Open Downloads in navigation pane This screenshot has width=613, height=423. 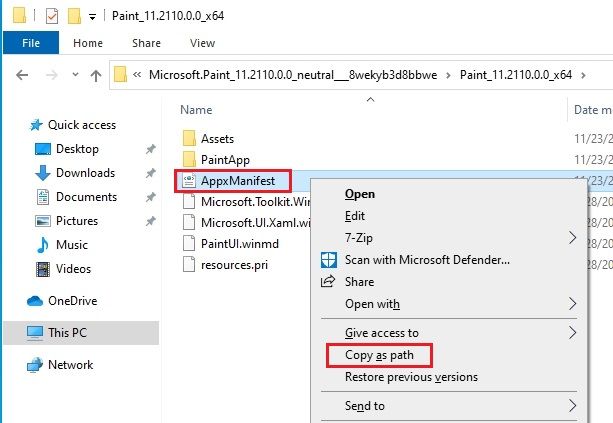click(86, 173)
